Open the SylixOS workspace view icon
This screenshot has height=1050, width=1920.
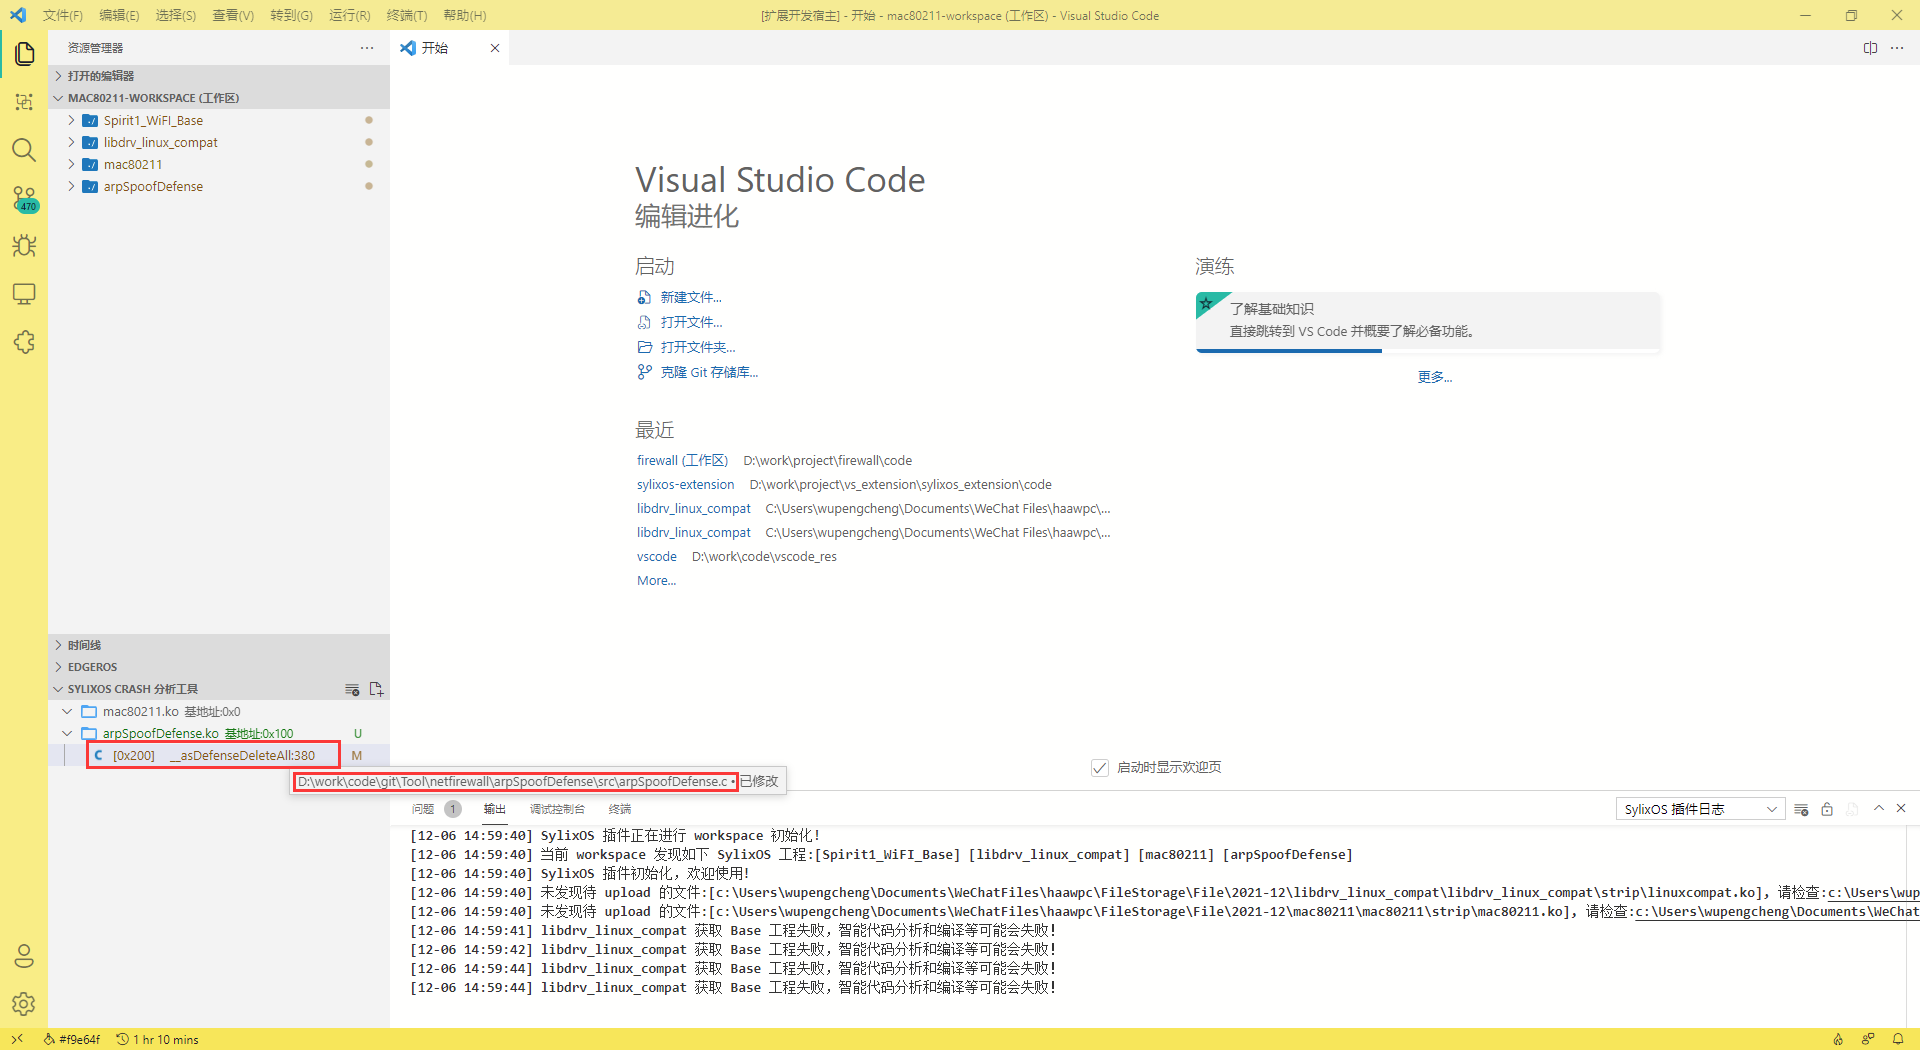coord(24,101)
